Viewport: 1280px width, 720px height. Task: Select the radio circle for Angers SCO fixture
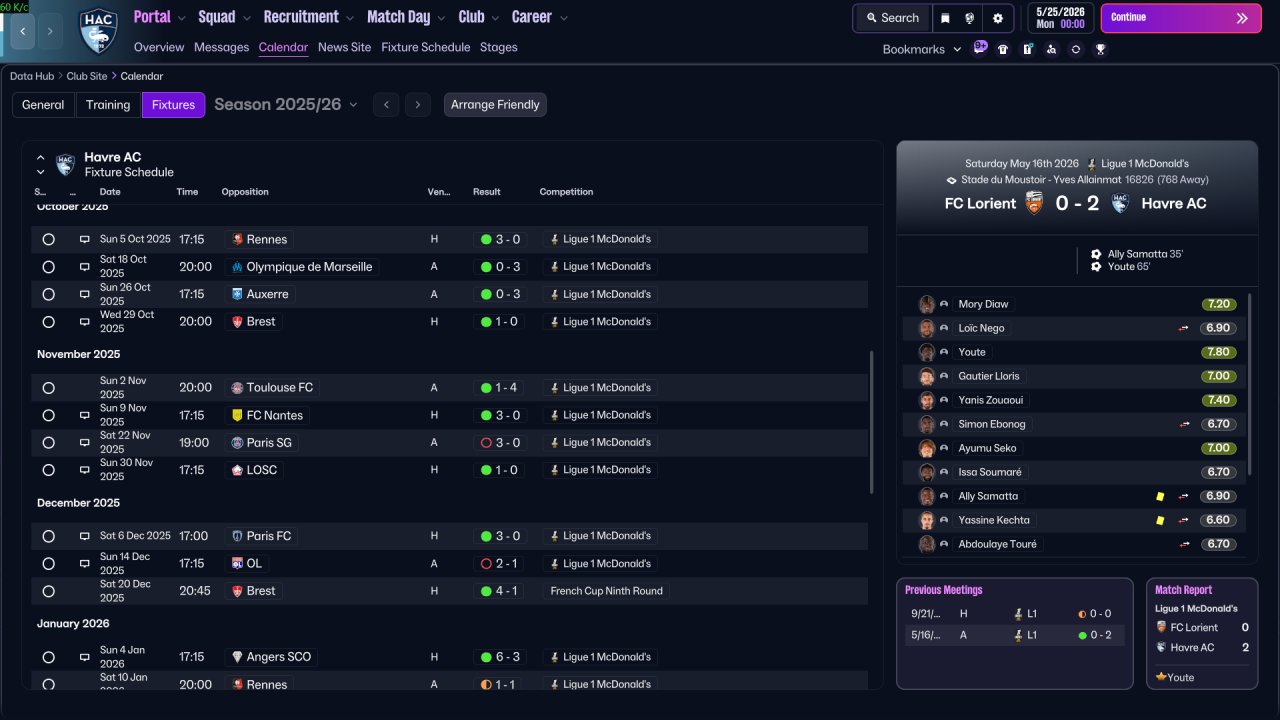click(48, 657)
